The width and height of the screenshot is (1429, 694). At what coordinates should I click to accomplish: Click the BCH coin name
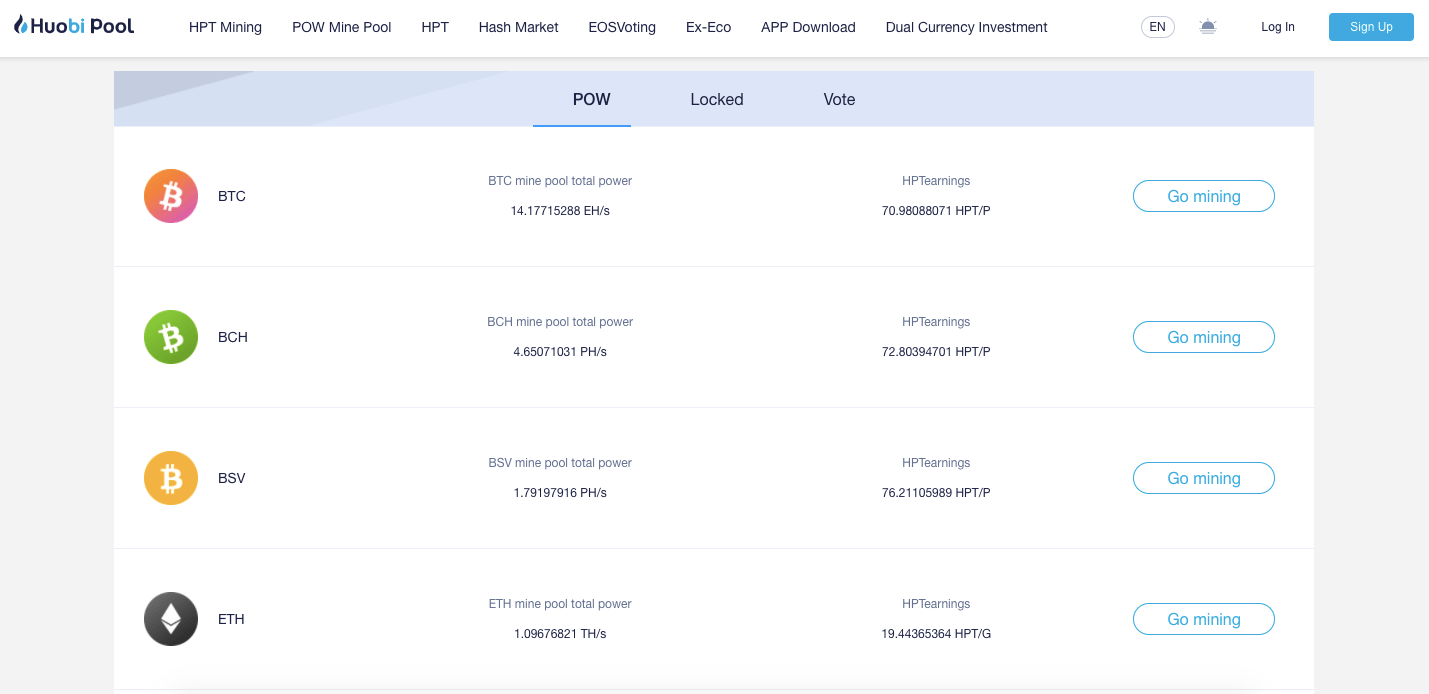233,337
